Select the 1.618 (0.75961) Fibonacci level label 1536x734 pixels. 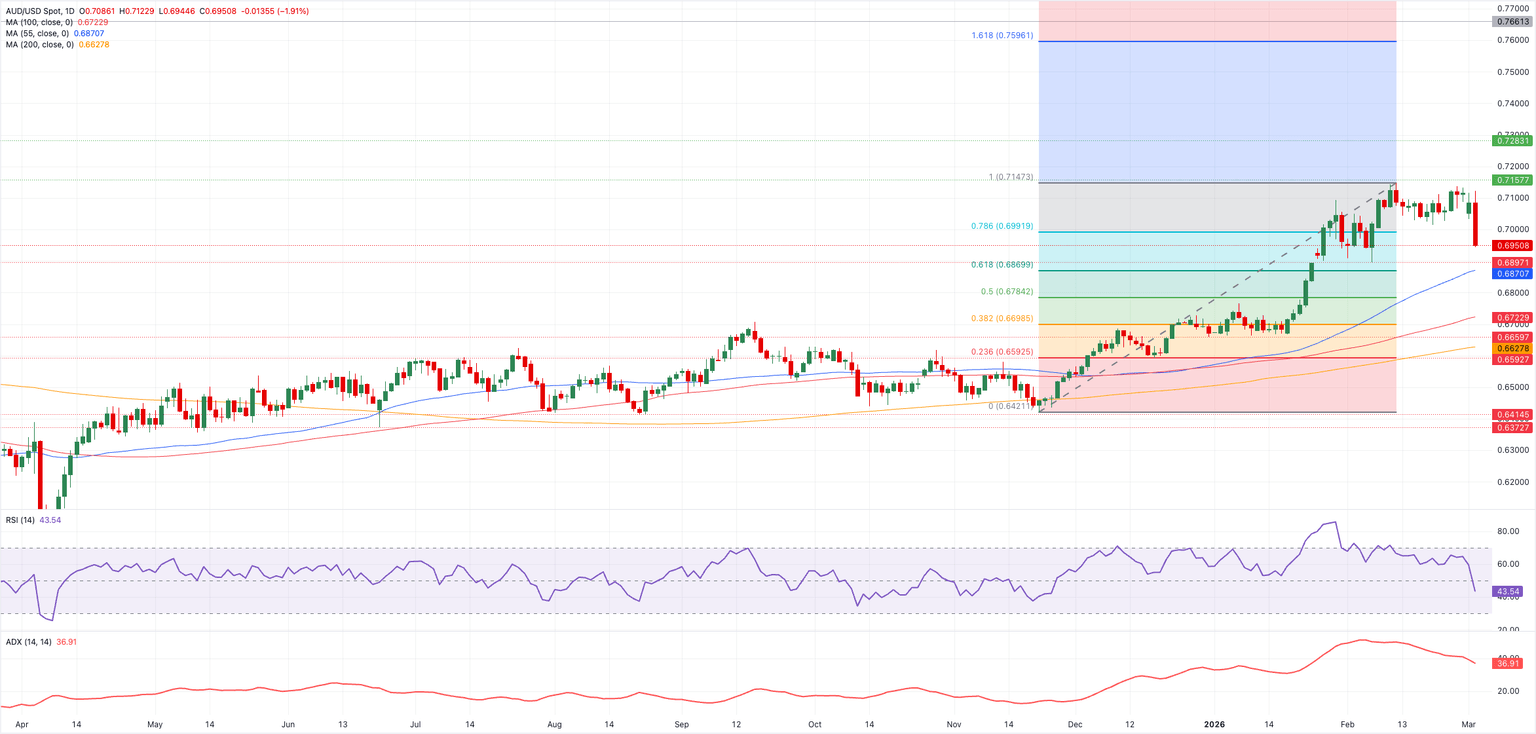click(x=1000, y=35)
